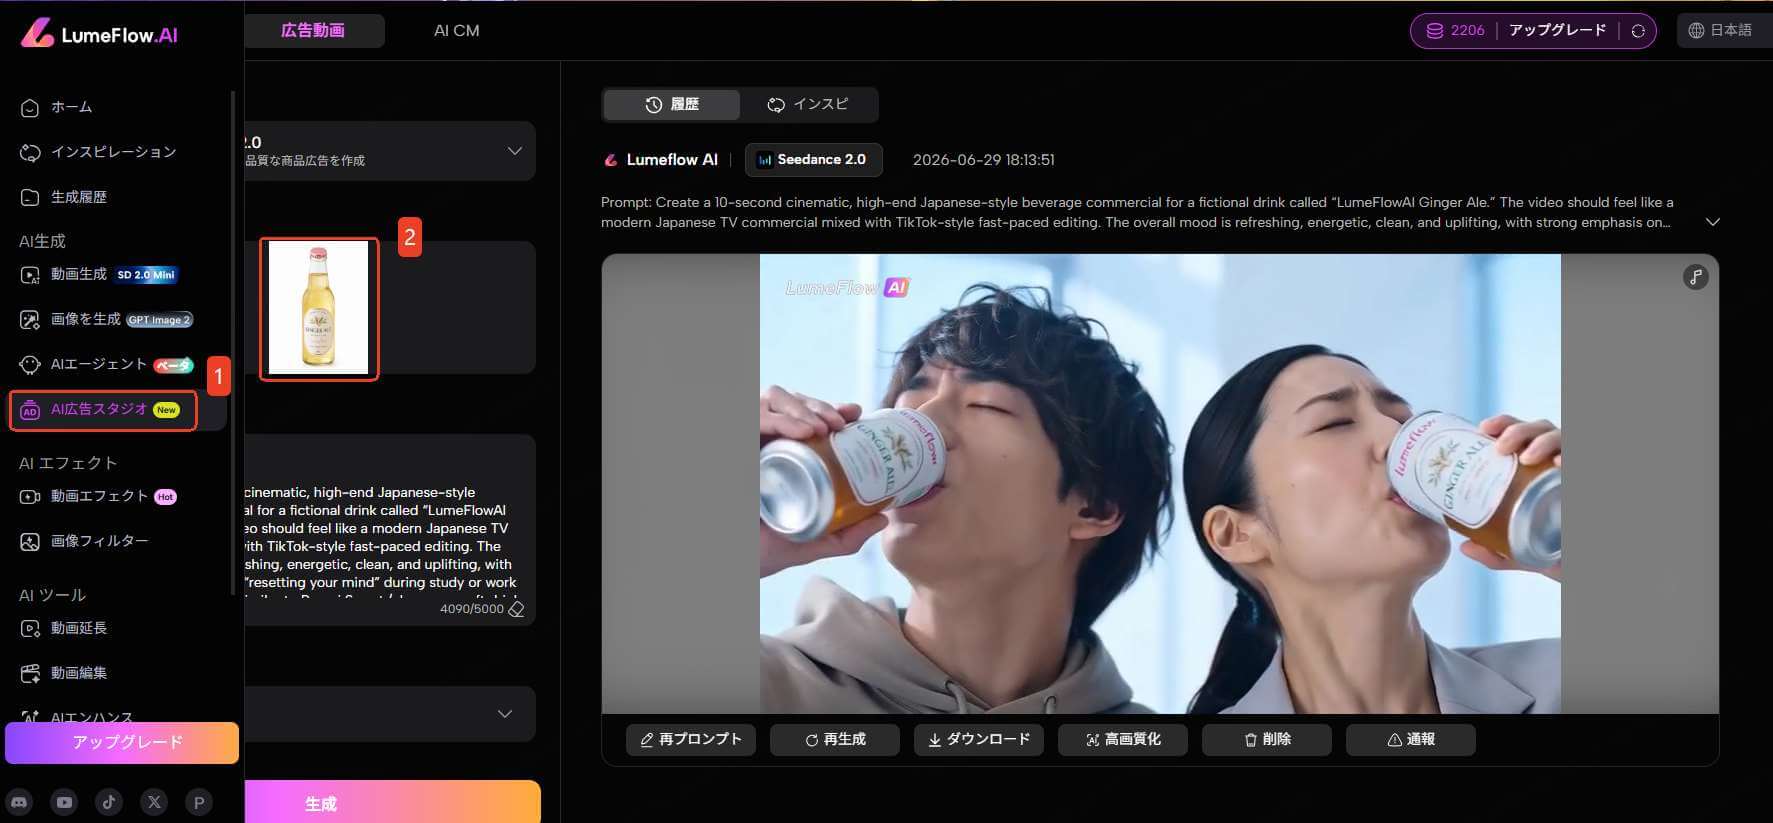Viewport: 1773px width, 823px height.
Task: Click the ダウンロード button
Action: pos(979,739)
